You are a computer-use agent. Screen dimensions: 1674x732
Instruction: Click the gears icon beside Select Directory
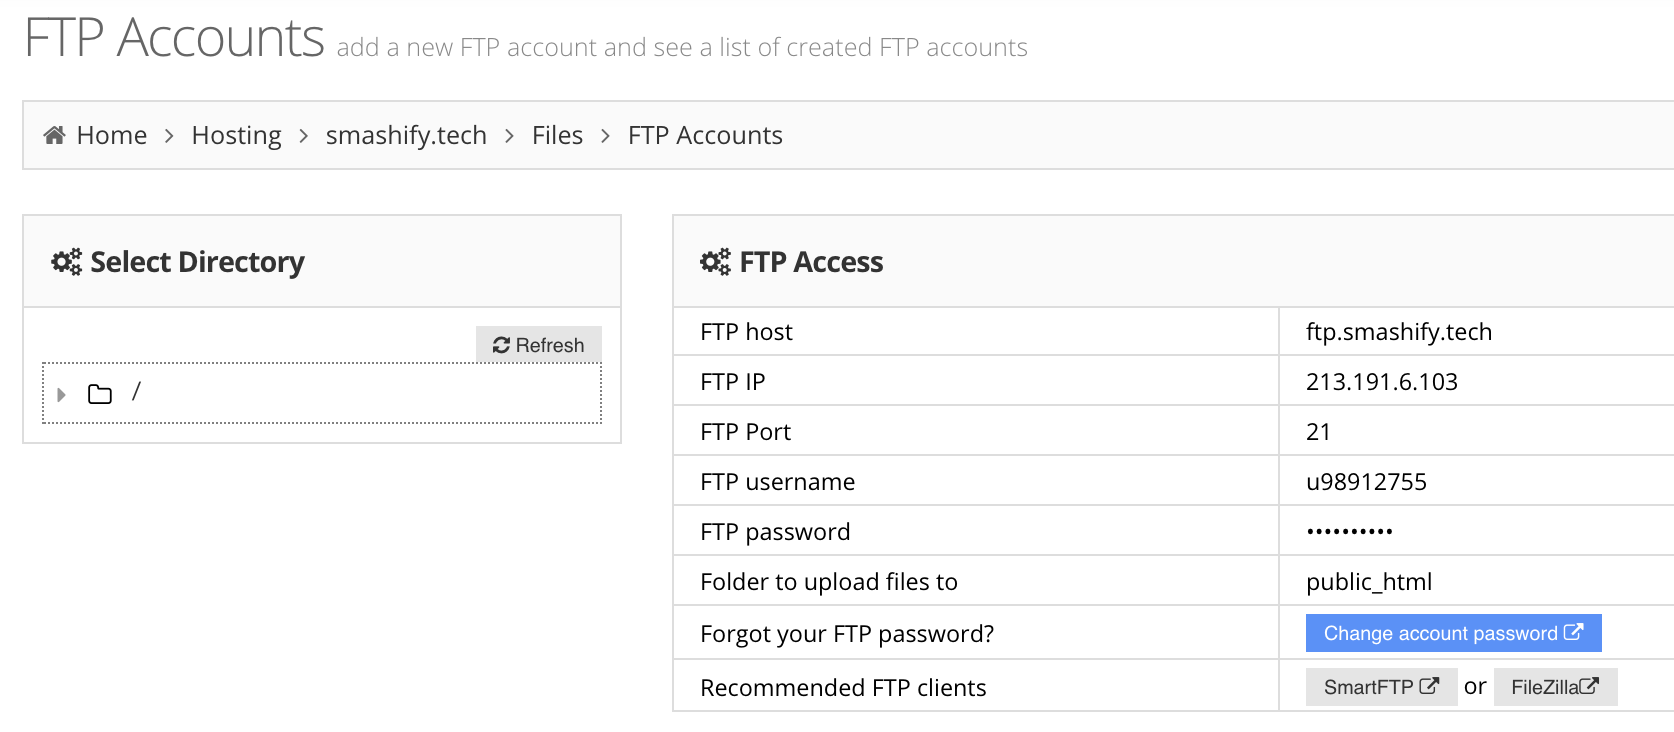point(67,262)
